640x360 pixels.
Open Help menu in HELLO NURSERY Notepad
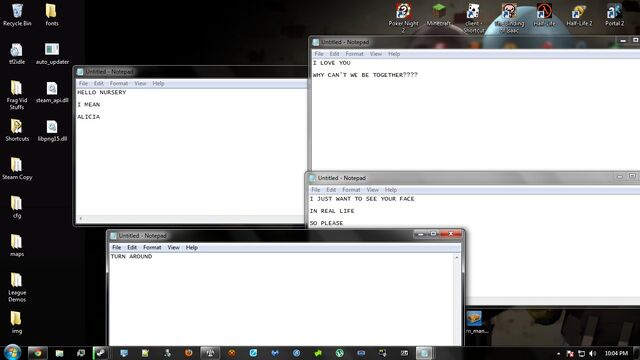click(x=158, y=83)
